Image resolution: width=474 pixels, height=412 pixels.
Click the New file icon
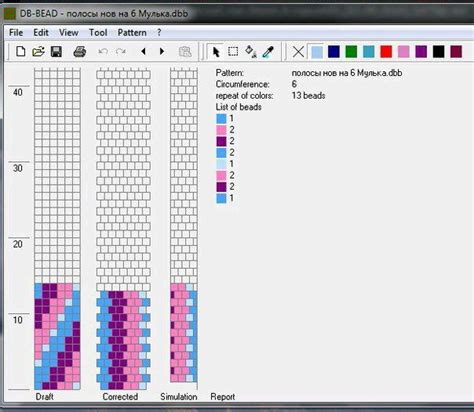pyautogui.click(x=21, y=52)
